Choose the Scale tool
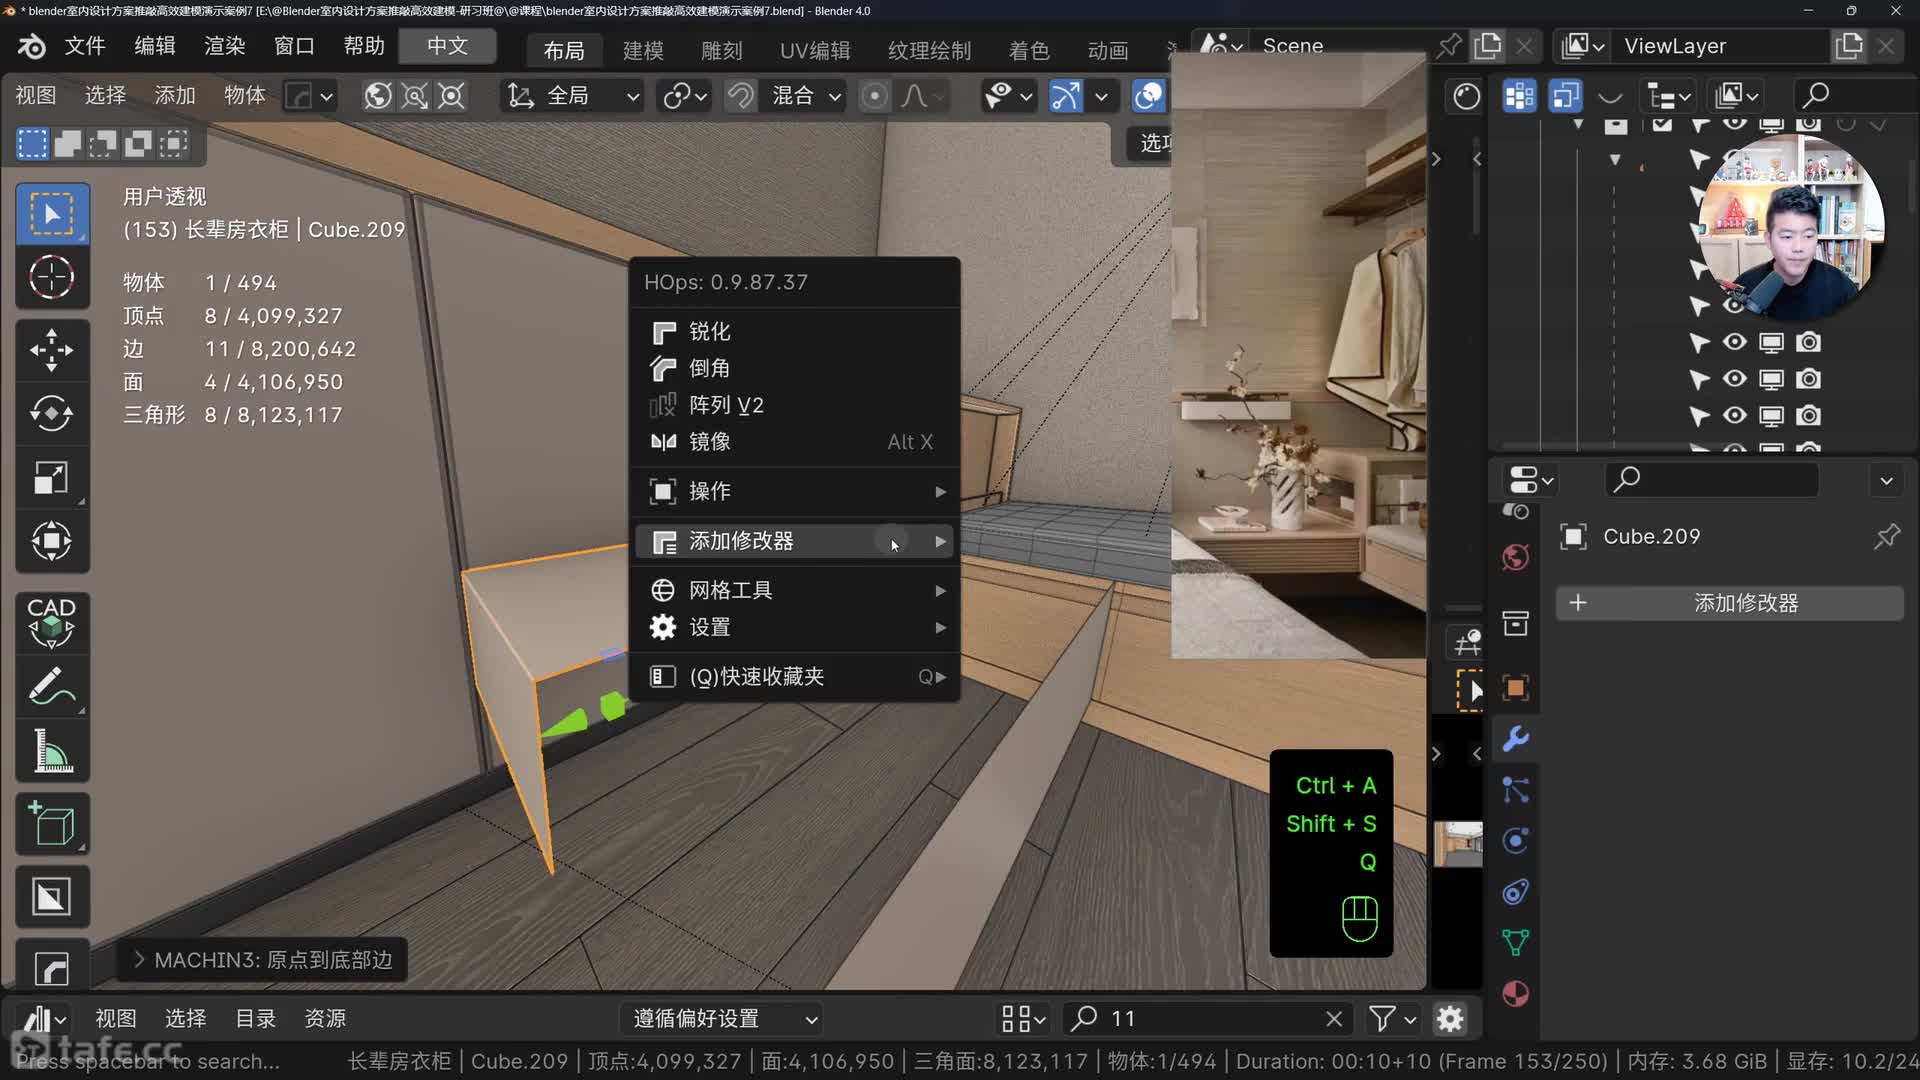The height and width of the screenshot is (1080, 1920). (x=51, y=477)
